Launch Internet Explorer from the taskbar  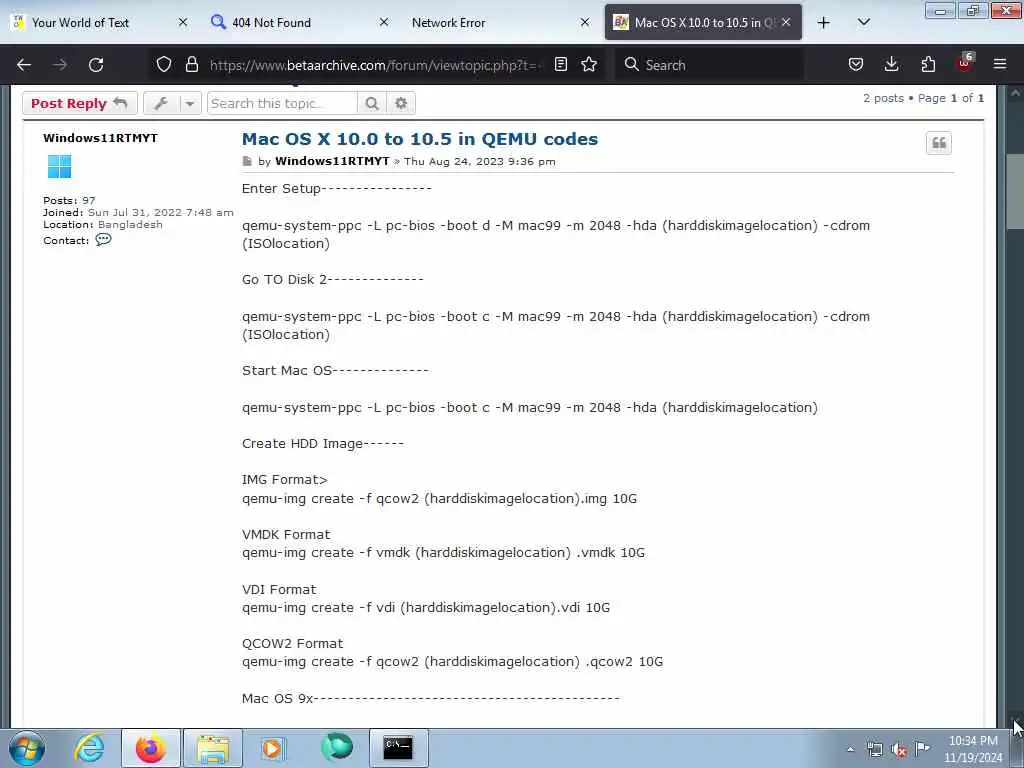point(89,748)
